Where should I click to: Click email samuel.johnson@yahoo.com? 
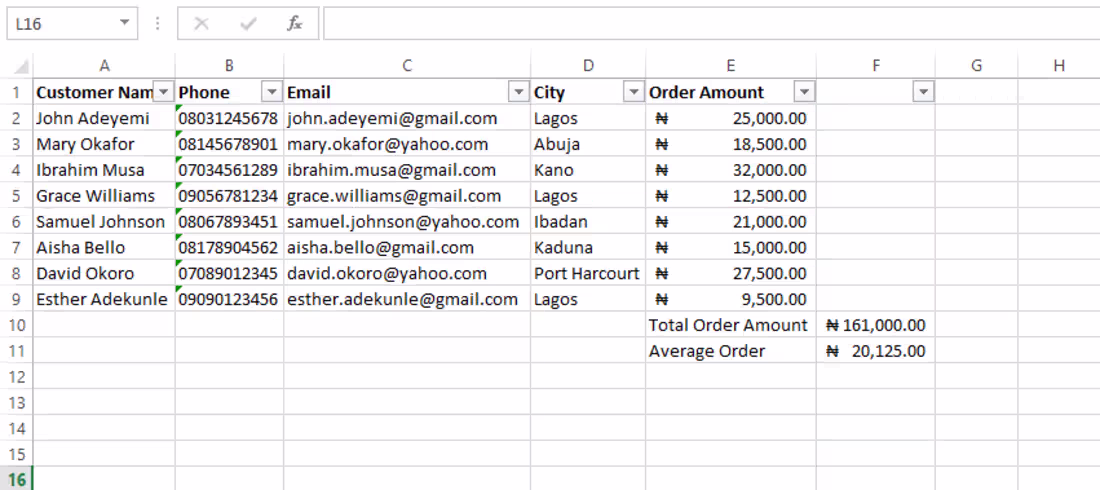pos(407,222)
